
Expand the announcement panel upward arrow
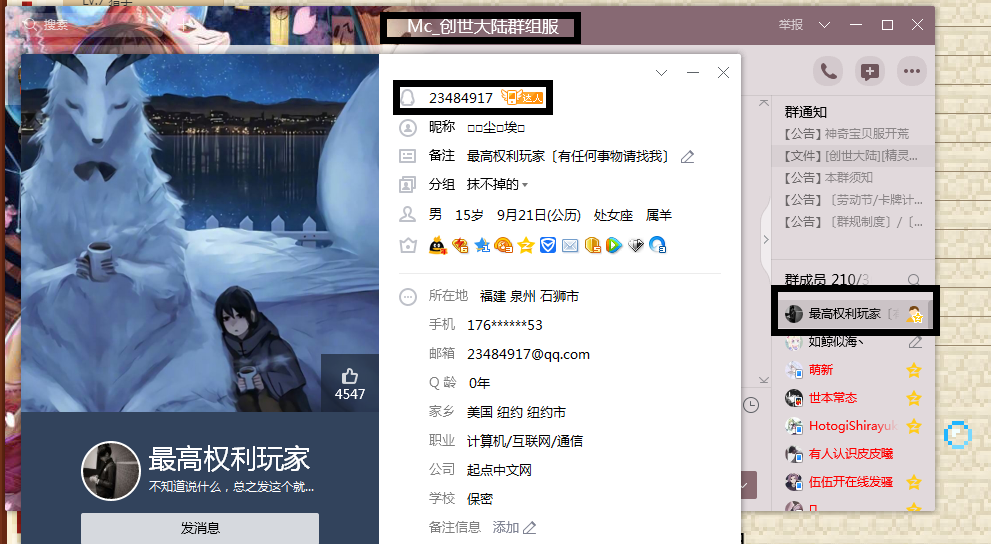click(x=763, y=102)
